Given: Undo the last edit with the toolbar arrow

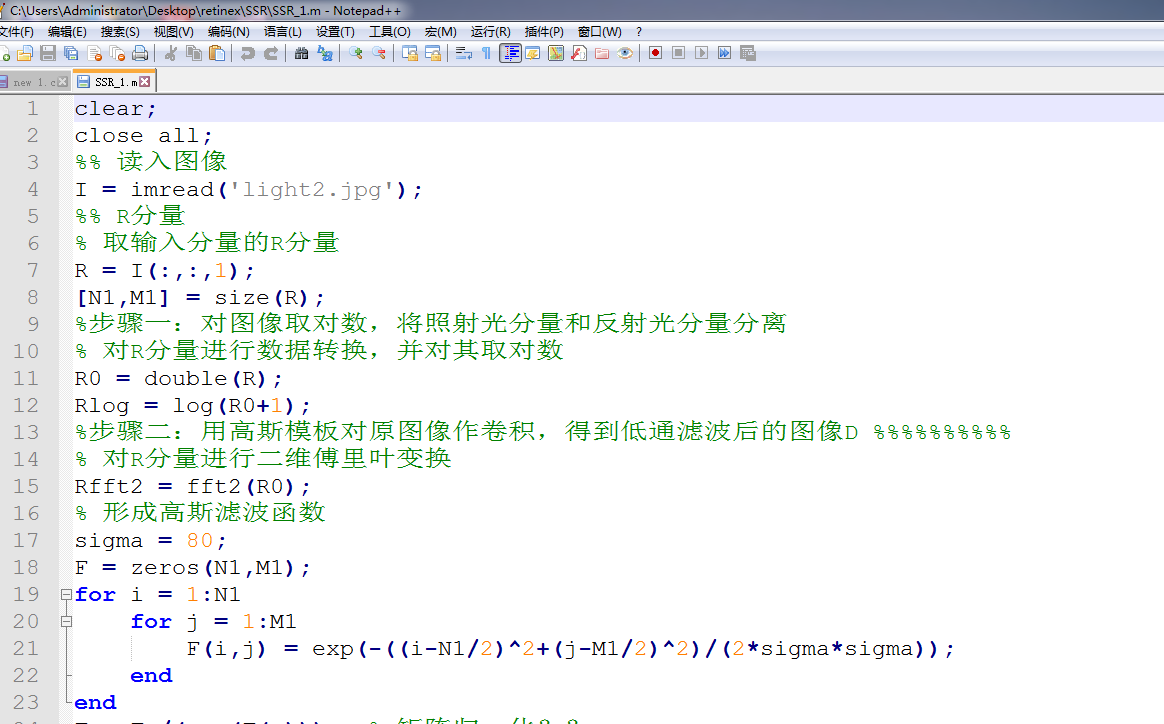Looking at the screenshot, I should [x=249, y=53].
